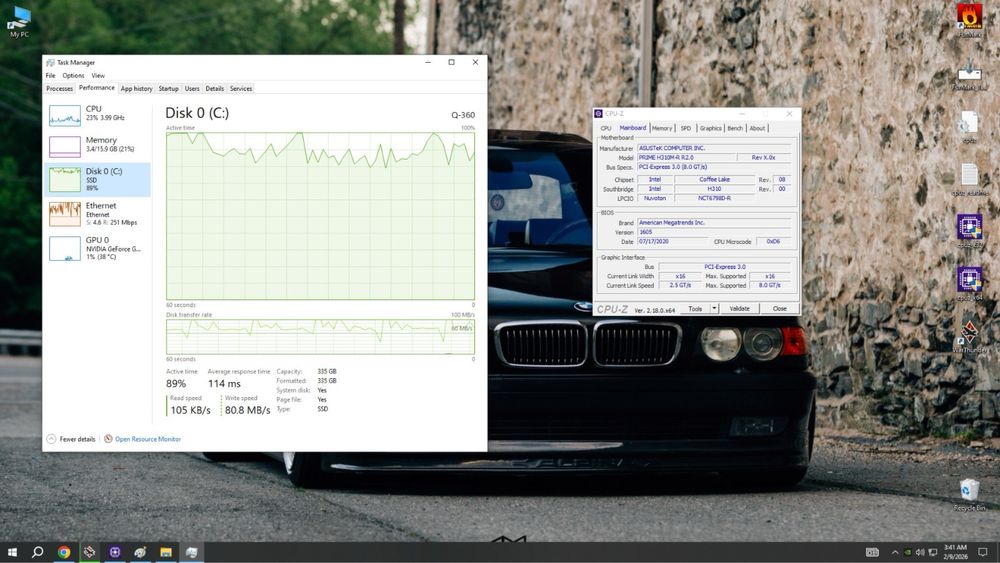
Task: Open File Explorer from the taskbar
Action: click(x=166, y=552)
